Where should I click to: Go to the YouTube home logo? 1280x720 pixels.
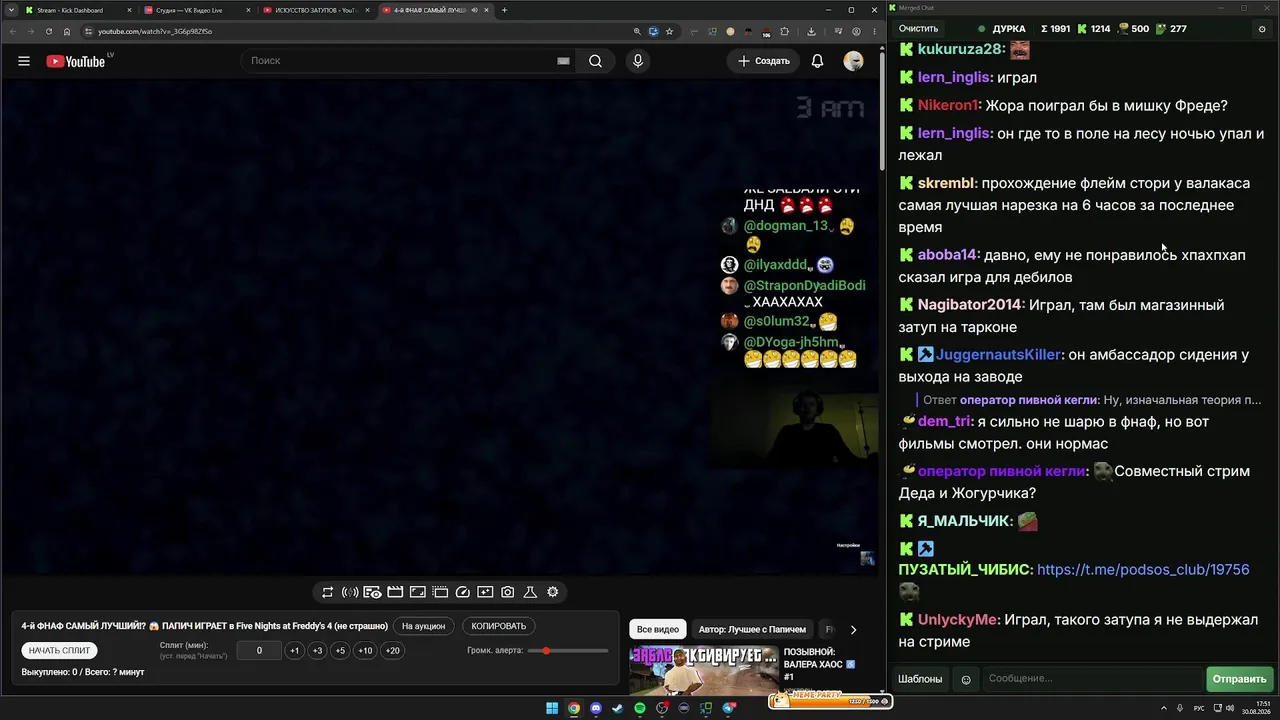pyautogui.click(x=75, y=61)
